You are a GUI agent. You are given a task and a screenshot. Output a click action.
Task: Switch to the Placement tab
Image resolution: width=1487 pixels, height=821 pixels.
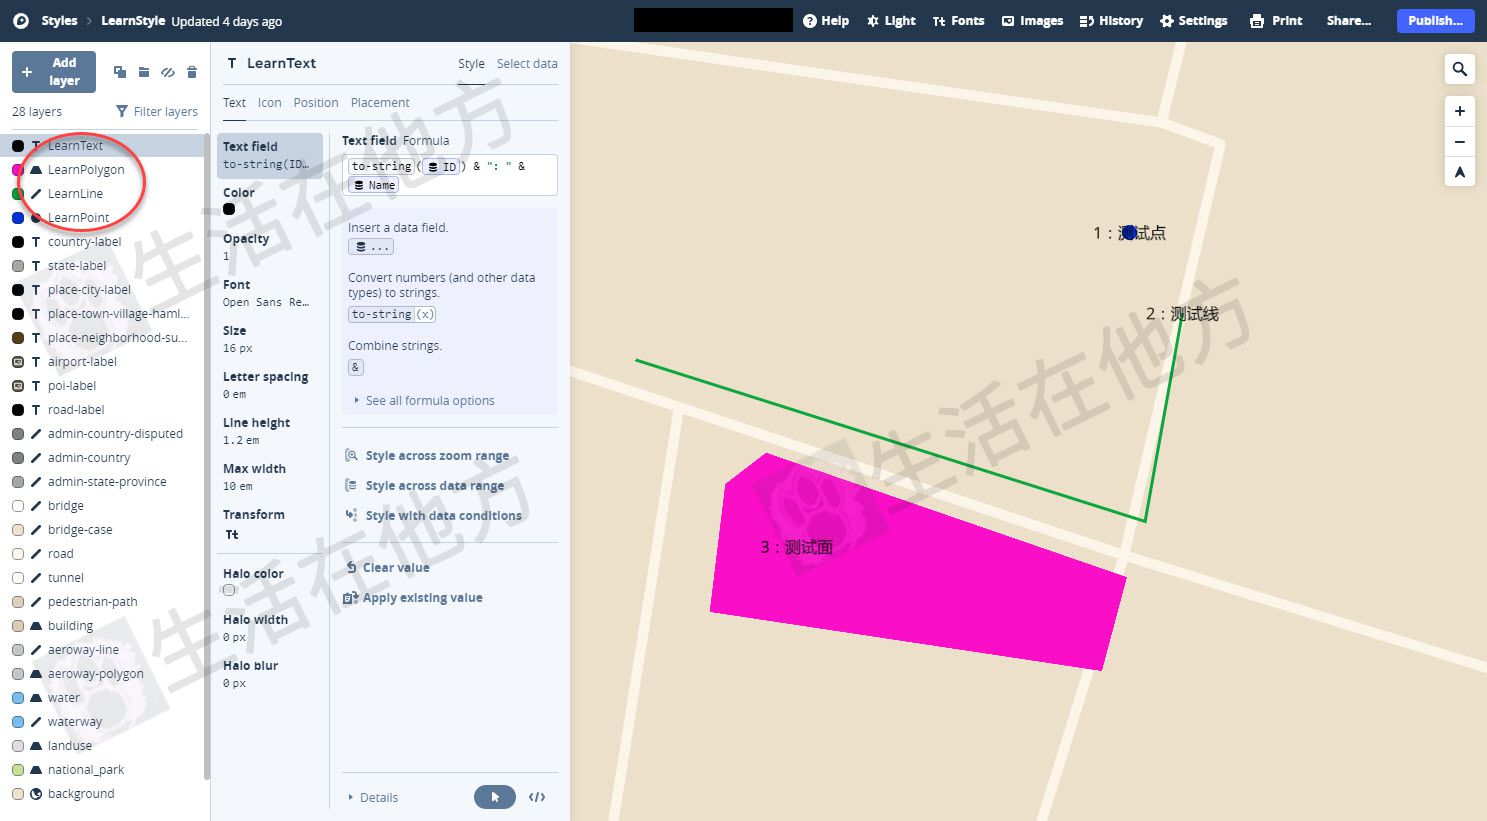click(380, 102)
